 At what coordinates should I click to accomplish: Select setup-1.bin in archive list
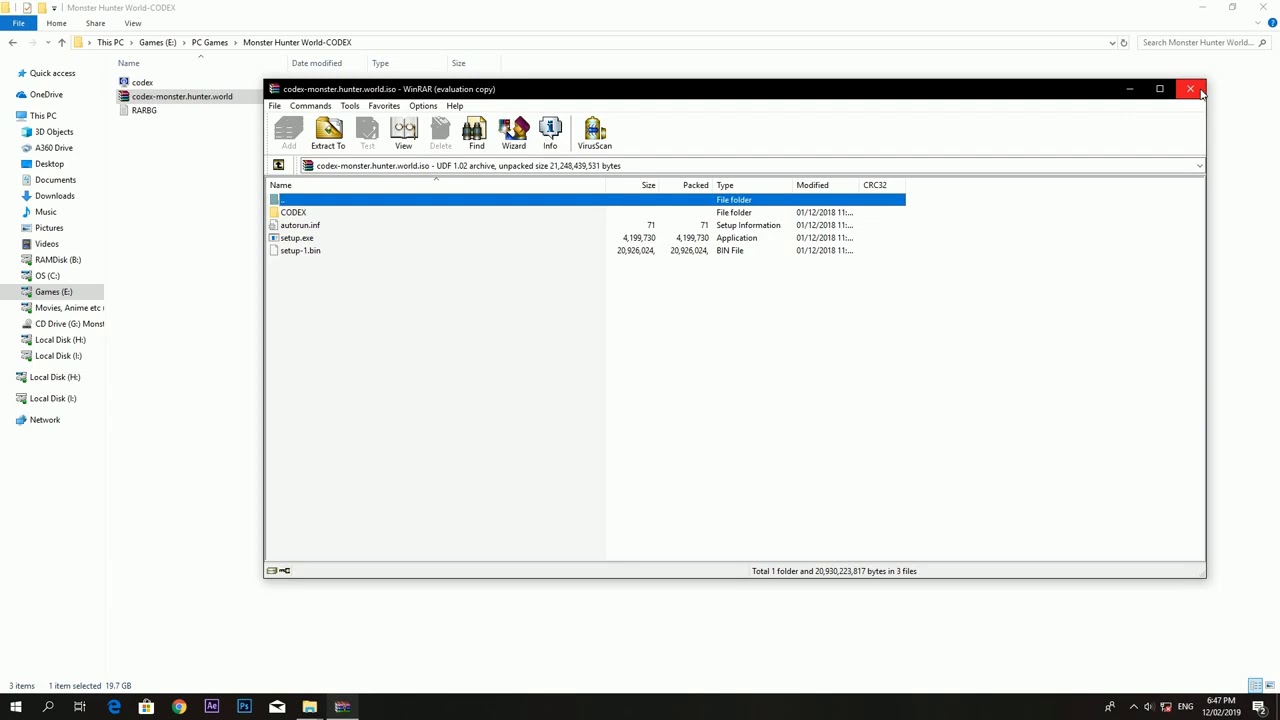pyautogui.click(x=300, y=251)
